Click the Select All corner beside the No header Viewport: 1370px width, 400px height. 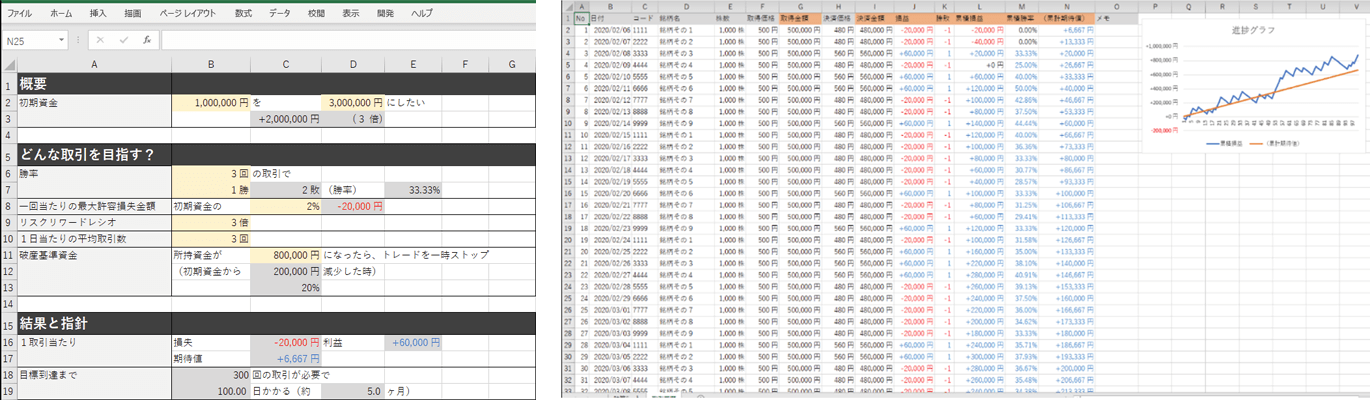tap(566, 6)
